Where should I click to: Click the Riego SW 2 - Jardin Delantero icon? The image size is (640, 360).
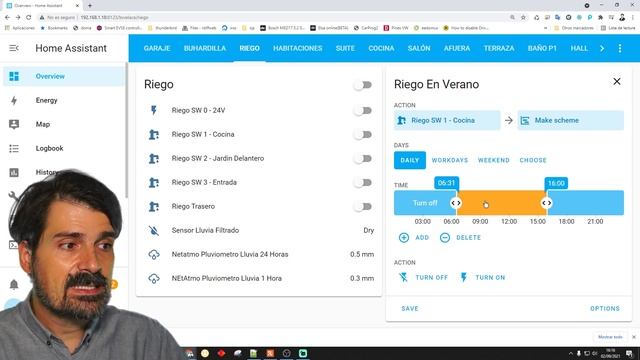154,158
